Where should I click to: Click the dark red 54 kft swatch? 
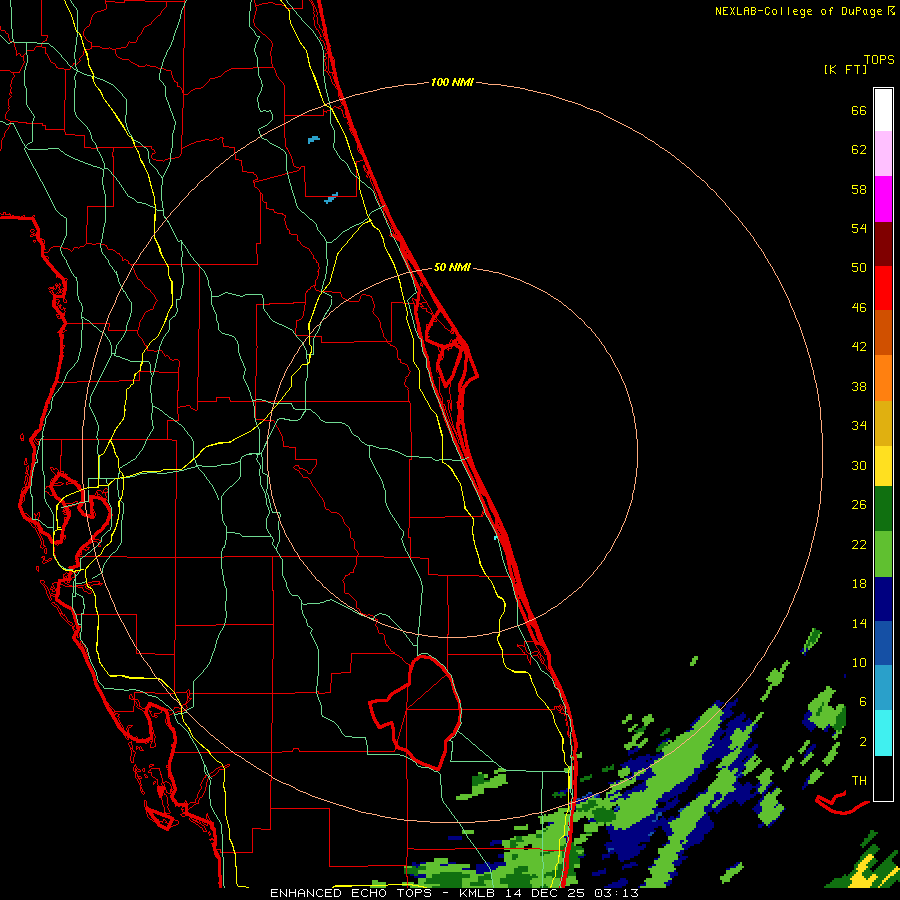point(883,243)
